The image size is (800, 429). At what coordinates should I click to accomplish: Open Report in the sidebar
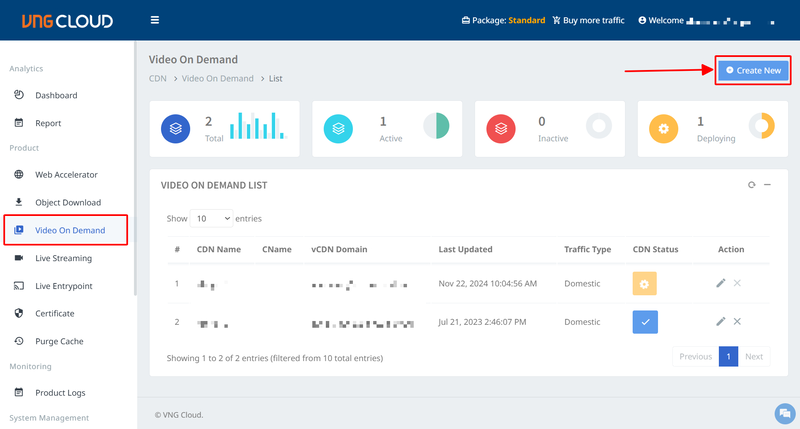[48, 123]
